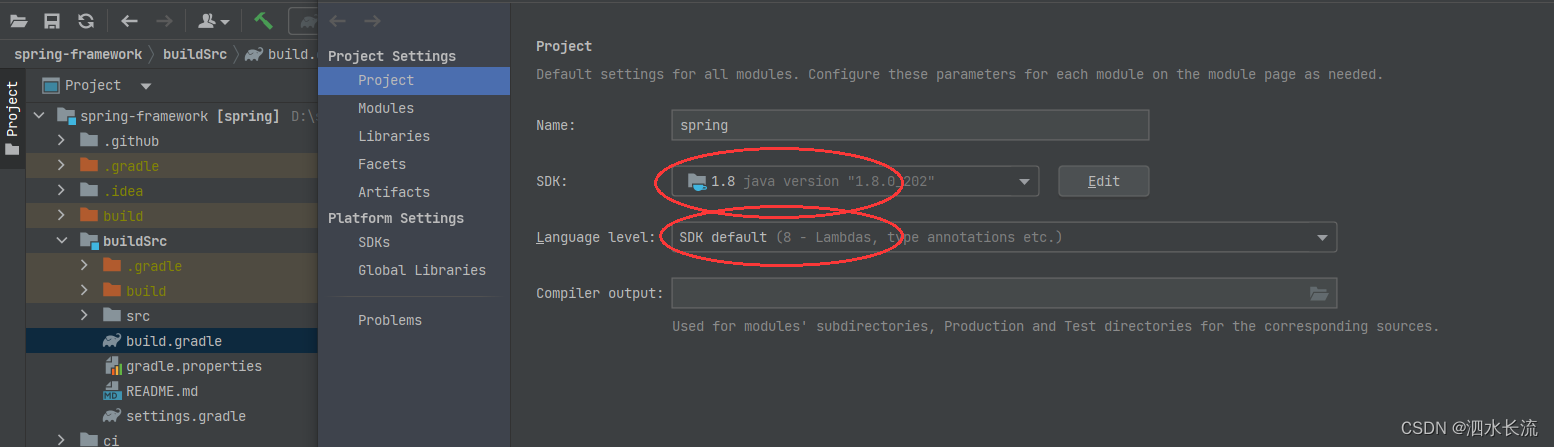
Task: Click the Save All disk icon
Action: pos(52,21)
